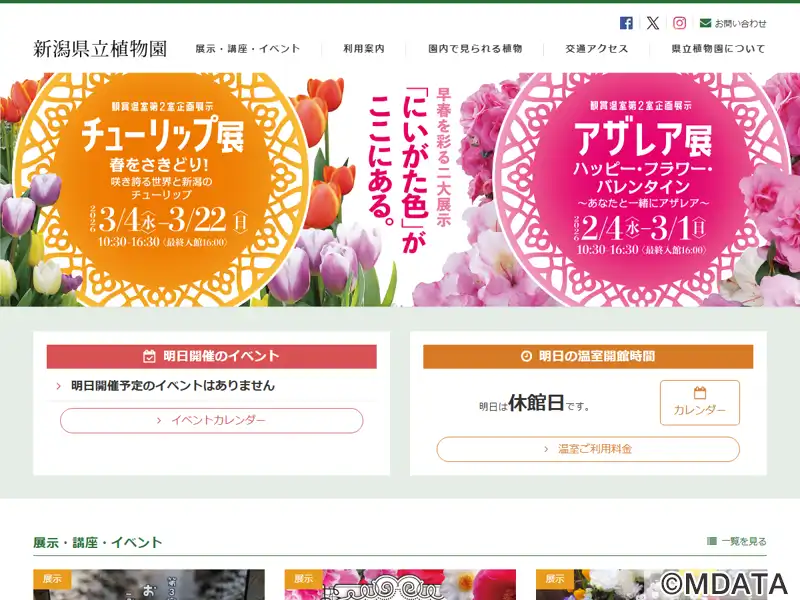Click 明日開催のイベント header bar

[x=211, y=356]
